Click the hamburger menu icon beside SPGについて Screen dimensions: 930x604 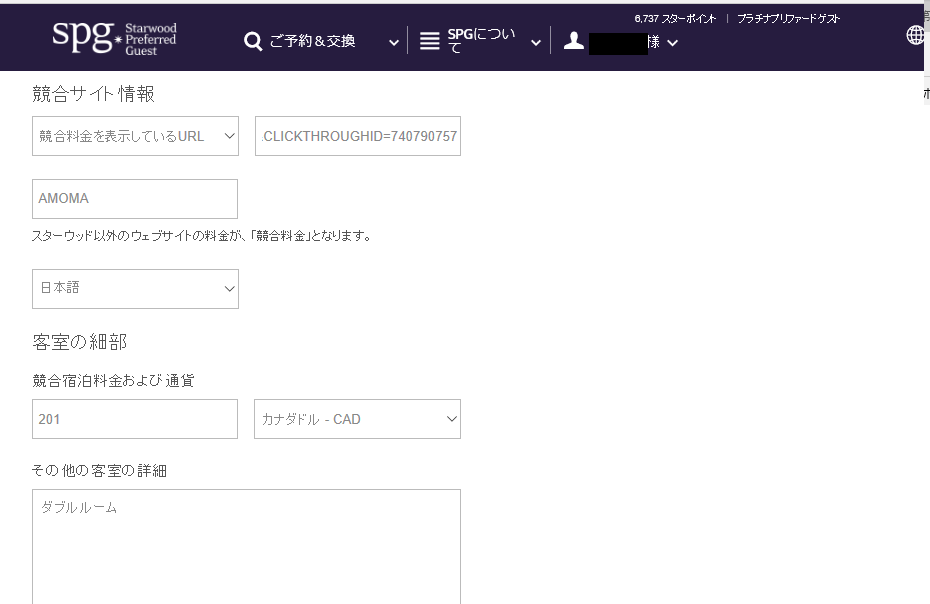429,41
